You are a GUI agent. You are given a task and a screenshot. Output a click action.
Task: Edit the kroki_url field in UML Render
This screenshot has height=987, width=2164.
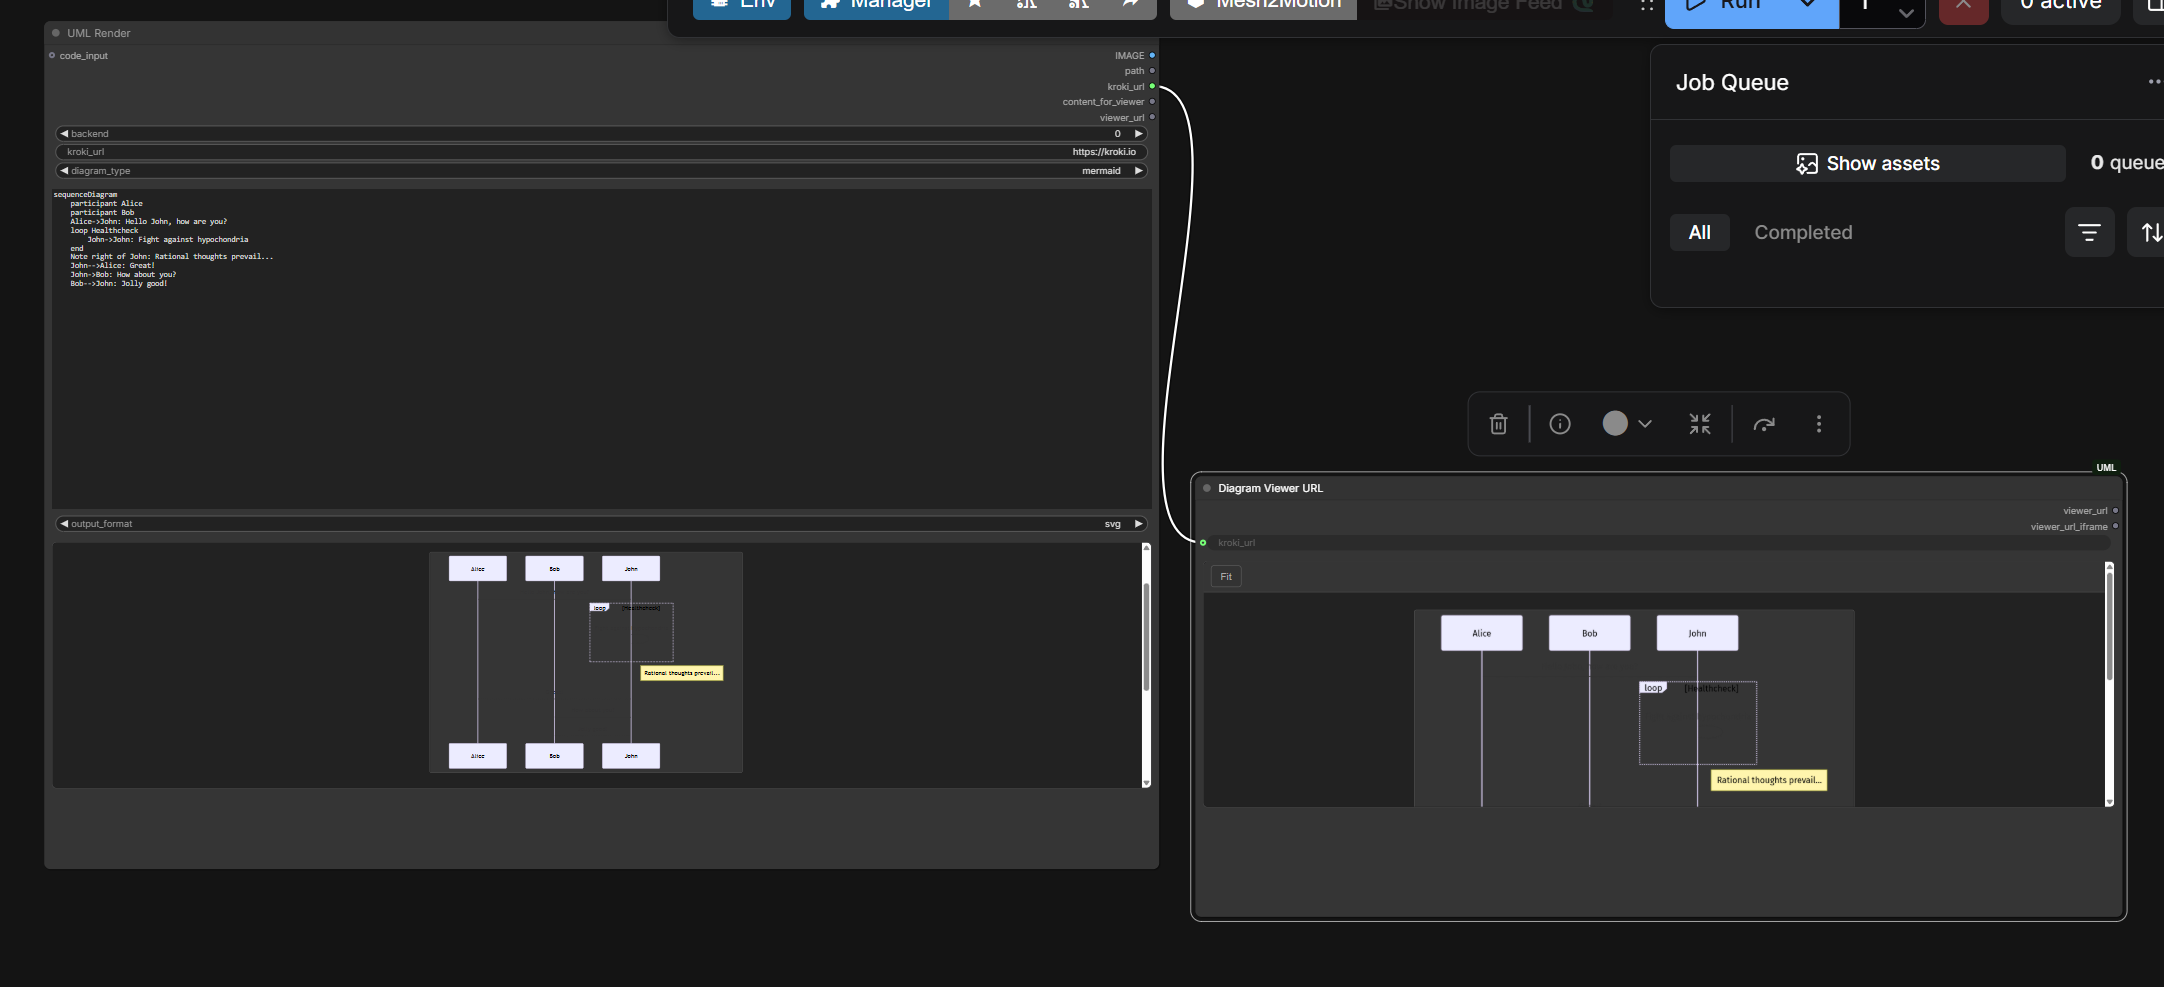coord(601,152)
